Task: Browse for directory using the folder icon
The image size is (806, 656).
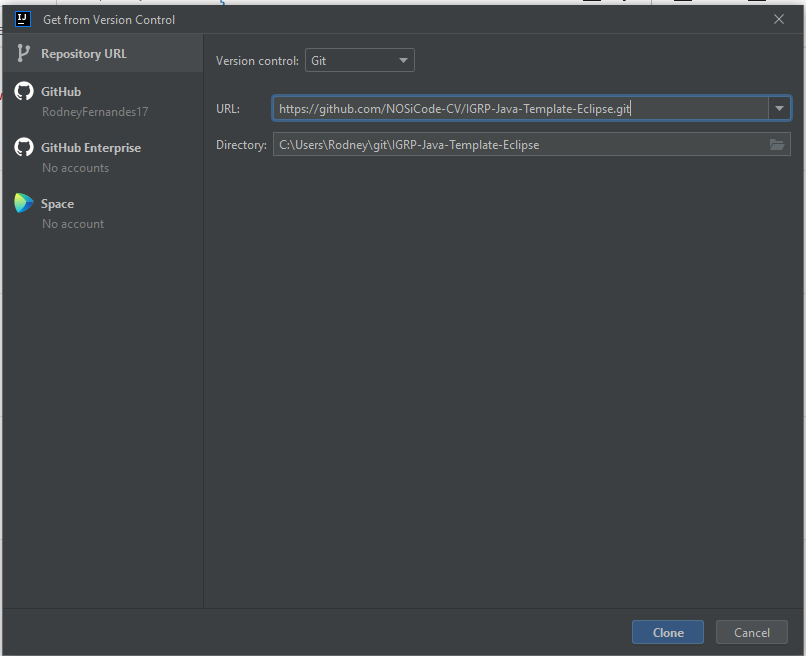Action: pos(777,144)
